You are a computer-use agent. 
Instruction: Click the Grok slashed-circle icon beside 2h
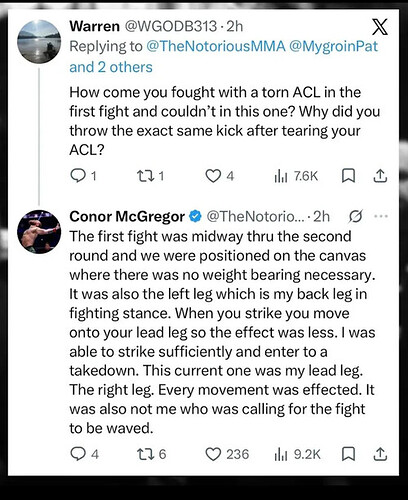[355, 217]
